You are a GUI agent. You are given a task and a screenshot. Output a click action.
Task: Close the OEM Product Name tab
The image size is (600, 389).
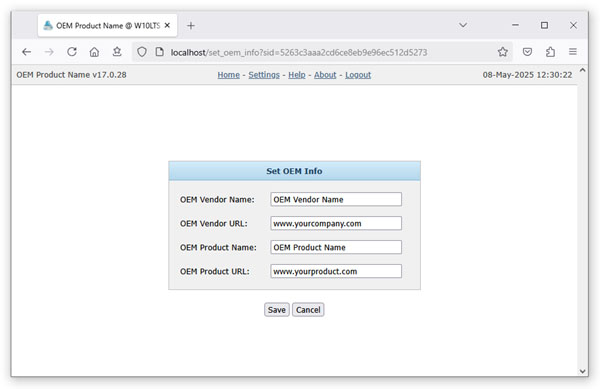[x=167, y=25]
